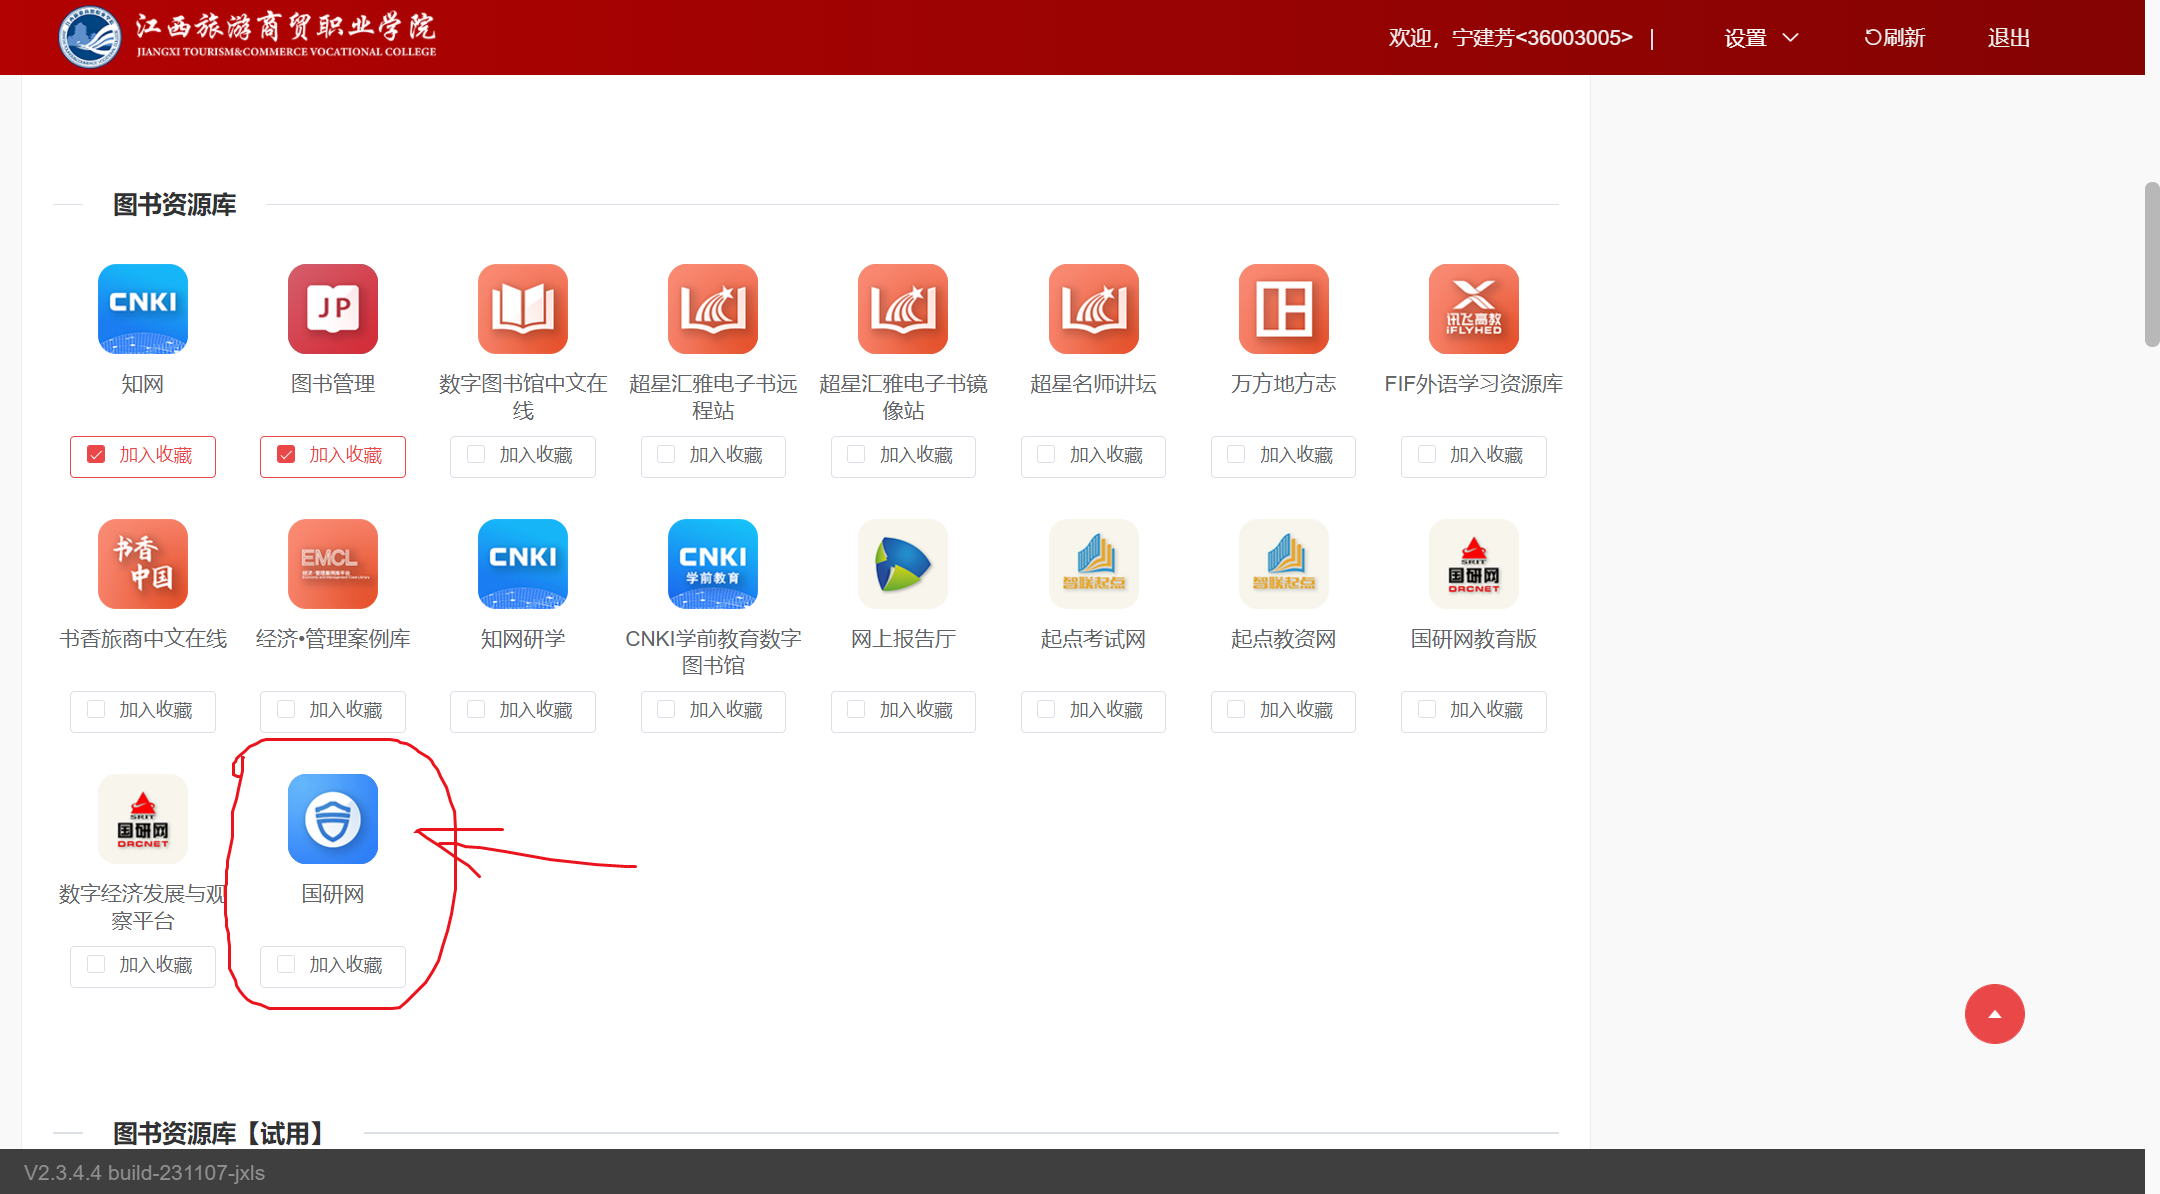Open FIF外语学习资源库 iFlyHed icon
2160x1194 pixels.
pyautogui.click(x=1474, y=309)
